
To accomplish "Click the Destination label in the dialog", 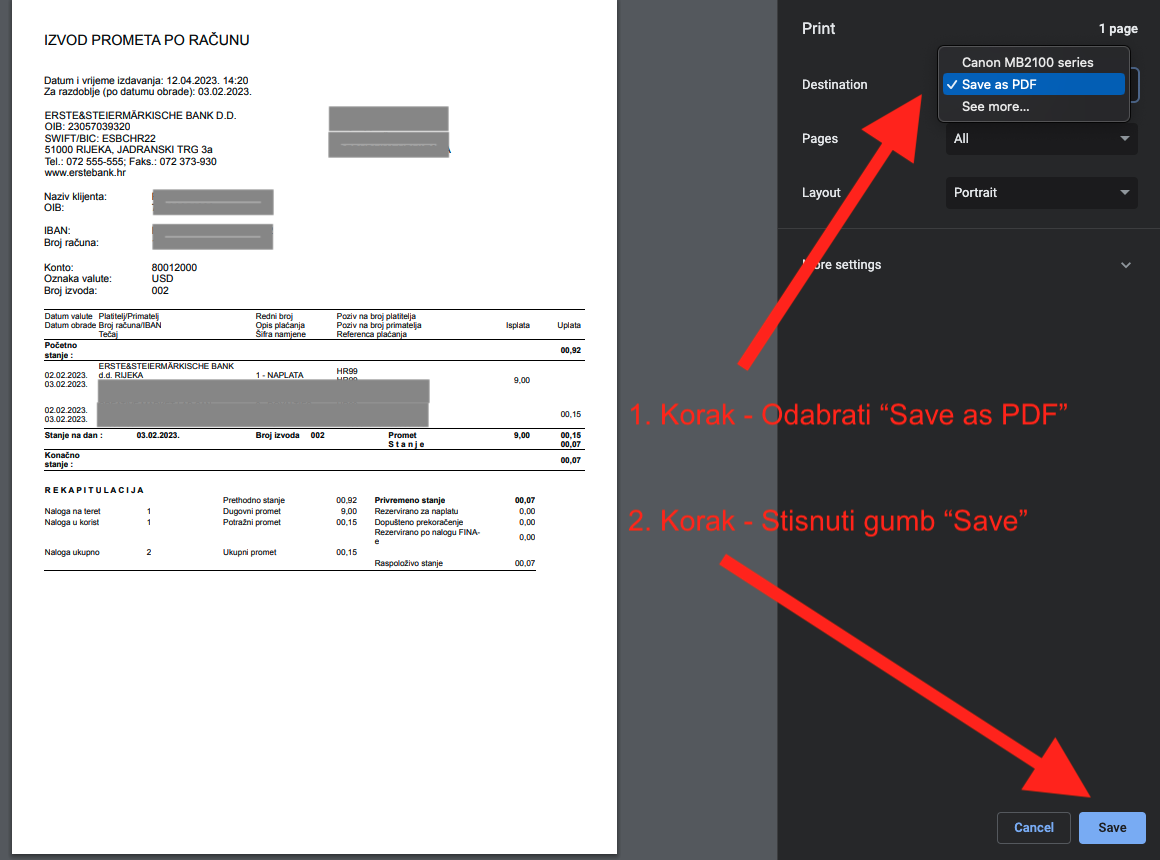I will (834, 85).
